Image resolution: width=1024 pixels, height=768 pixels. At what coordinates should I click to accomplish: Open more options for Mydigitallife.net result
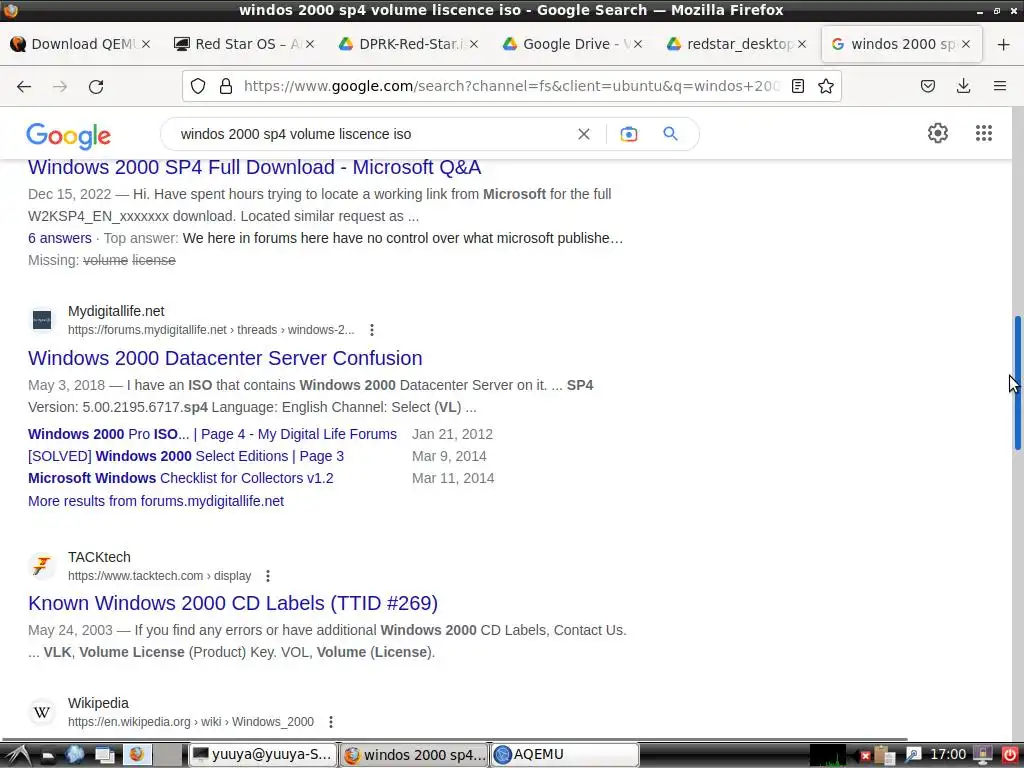coord(372,330)
